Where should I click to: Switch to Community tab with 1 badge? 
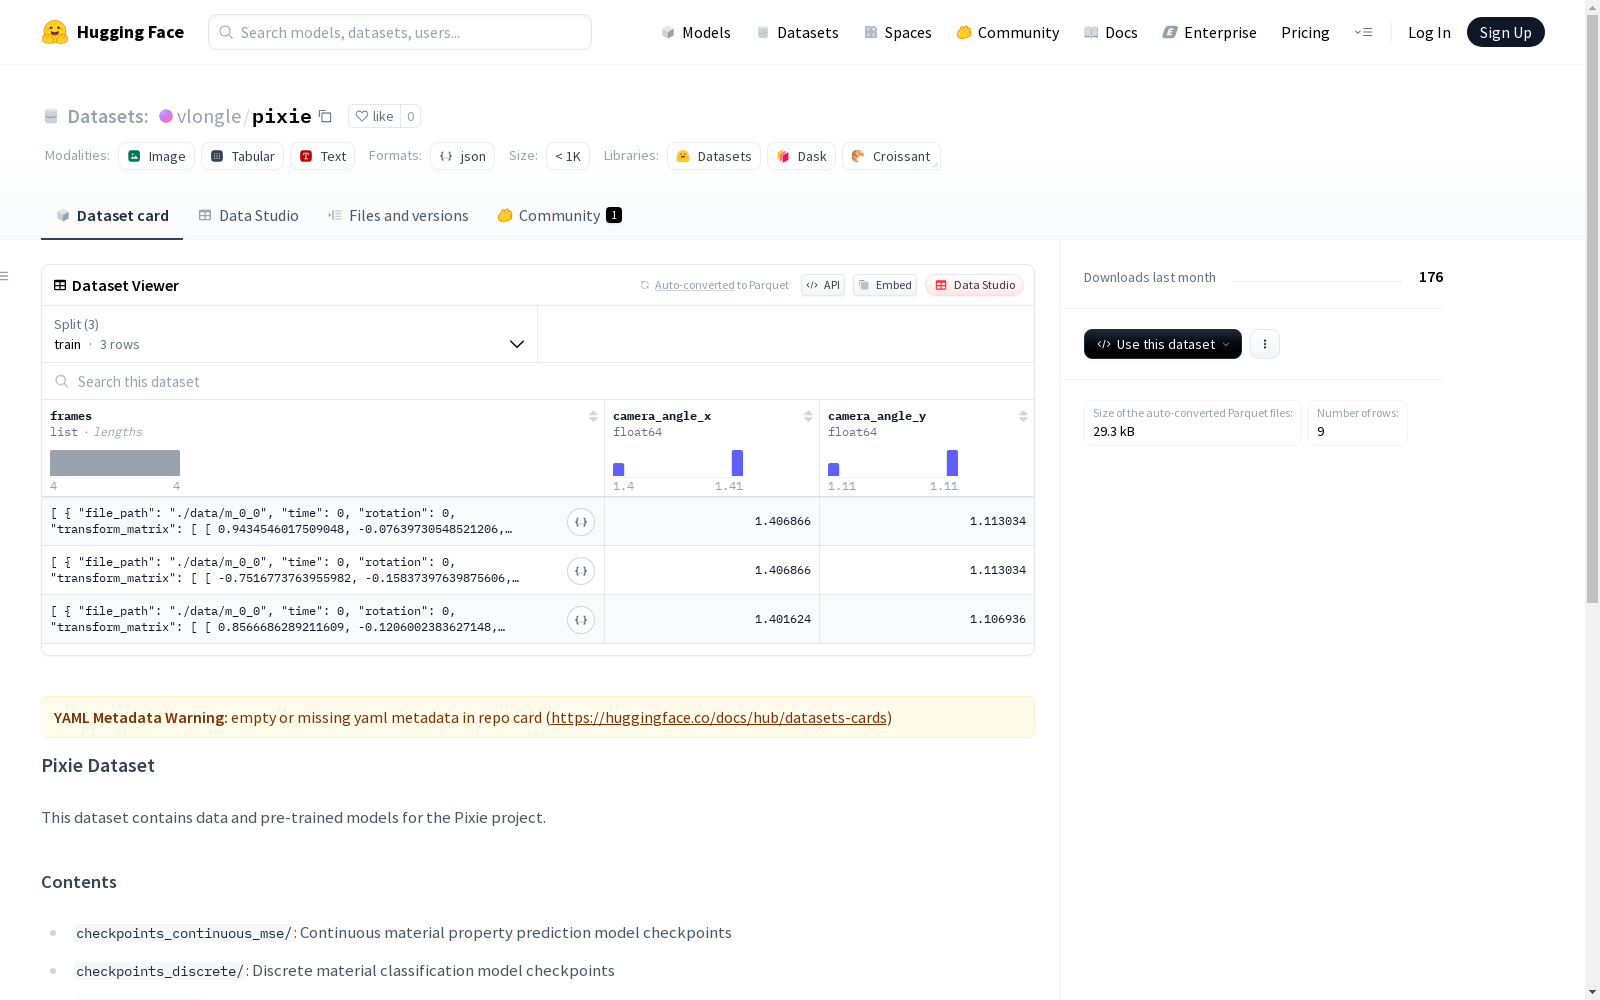pyautogui.click(x=559, y=216)
